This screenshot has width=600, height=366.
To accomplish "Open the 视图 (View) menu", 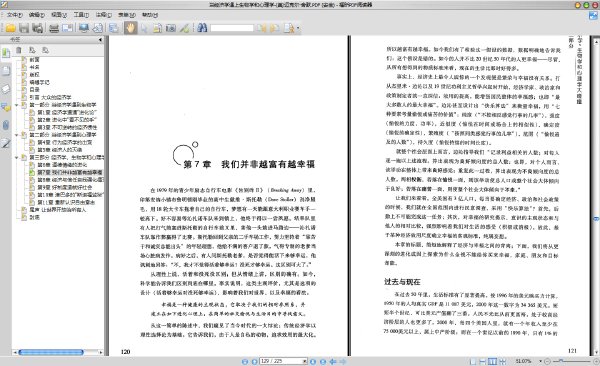I will point(59,15).
